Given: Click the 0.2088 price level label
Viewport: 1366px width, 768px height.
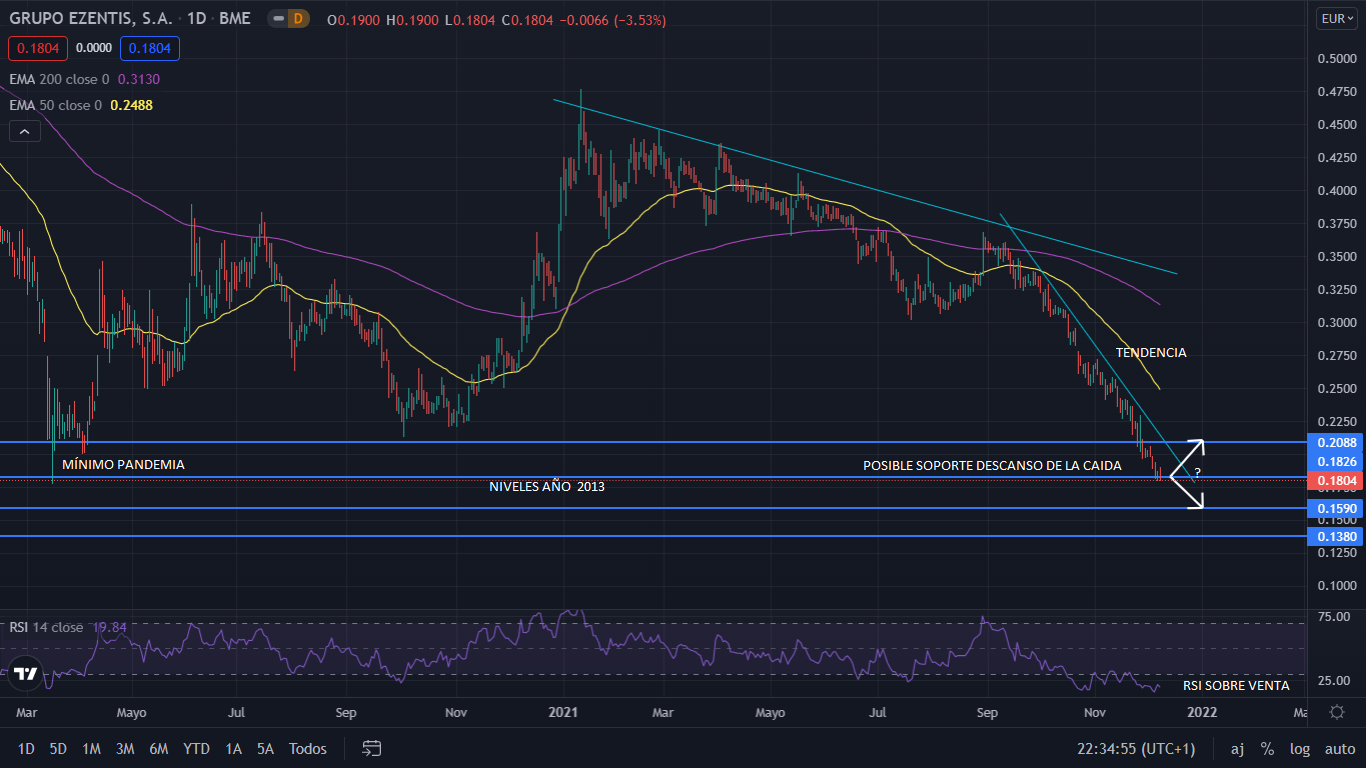Looking at the screenshot, I should click(x=1336, y=442).
